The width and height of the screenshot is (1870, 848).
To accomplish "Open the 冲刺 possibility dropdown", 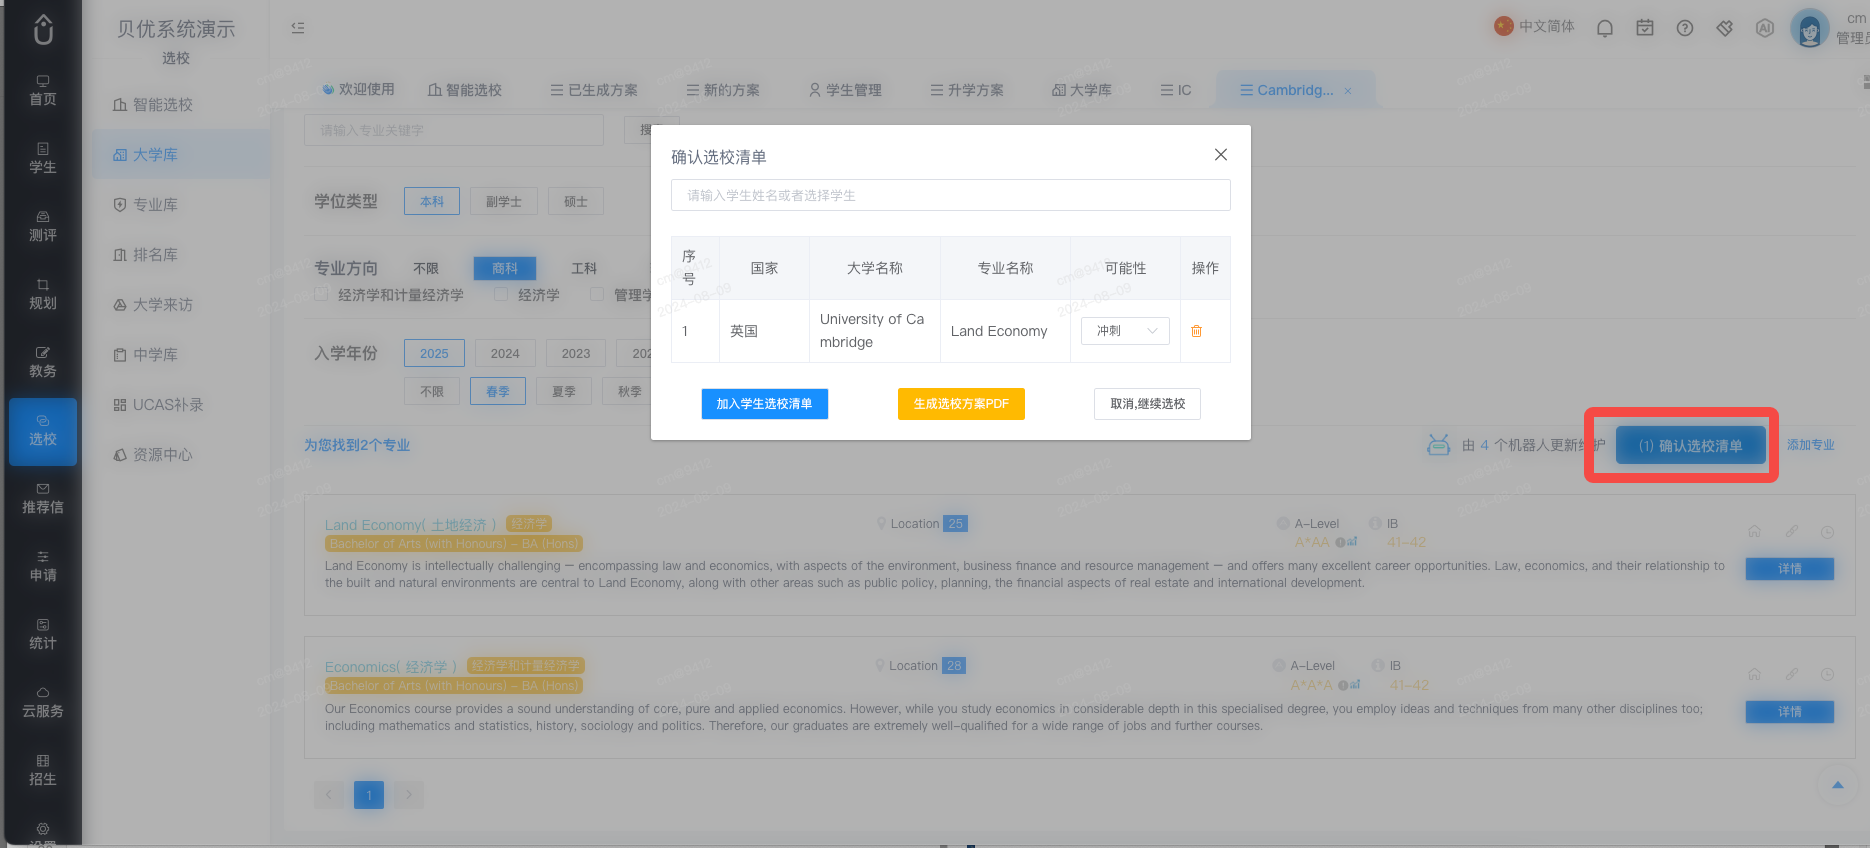I will (x=1125, y=331).
